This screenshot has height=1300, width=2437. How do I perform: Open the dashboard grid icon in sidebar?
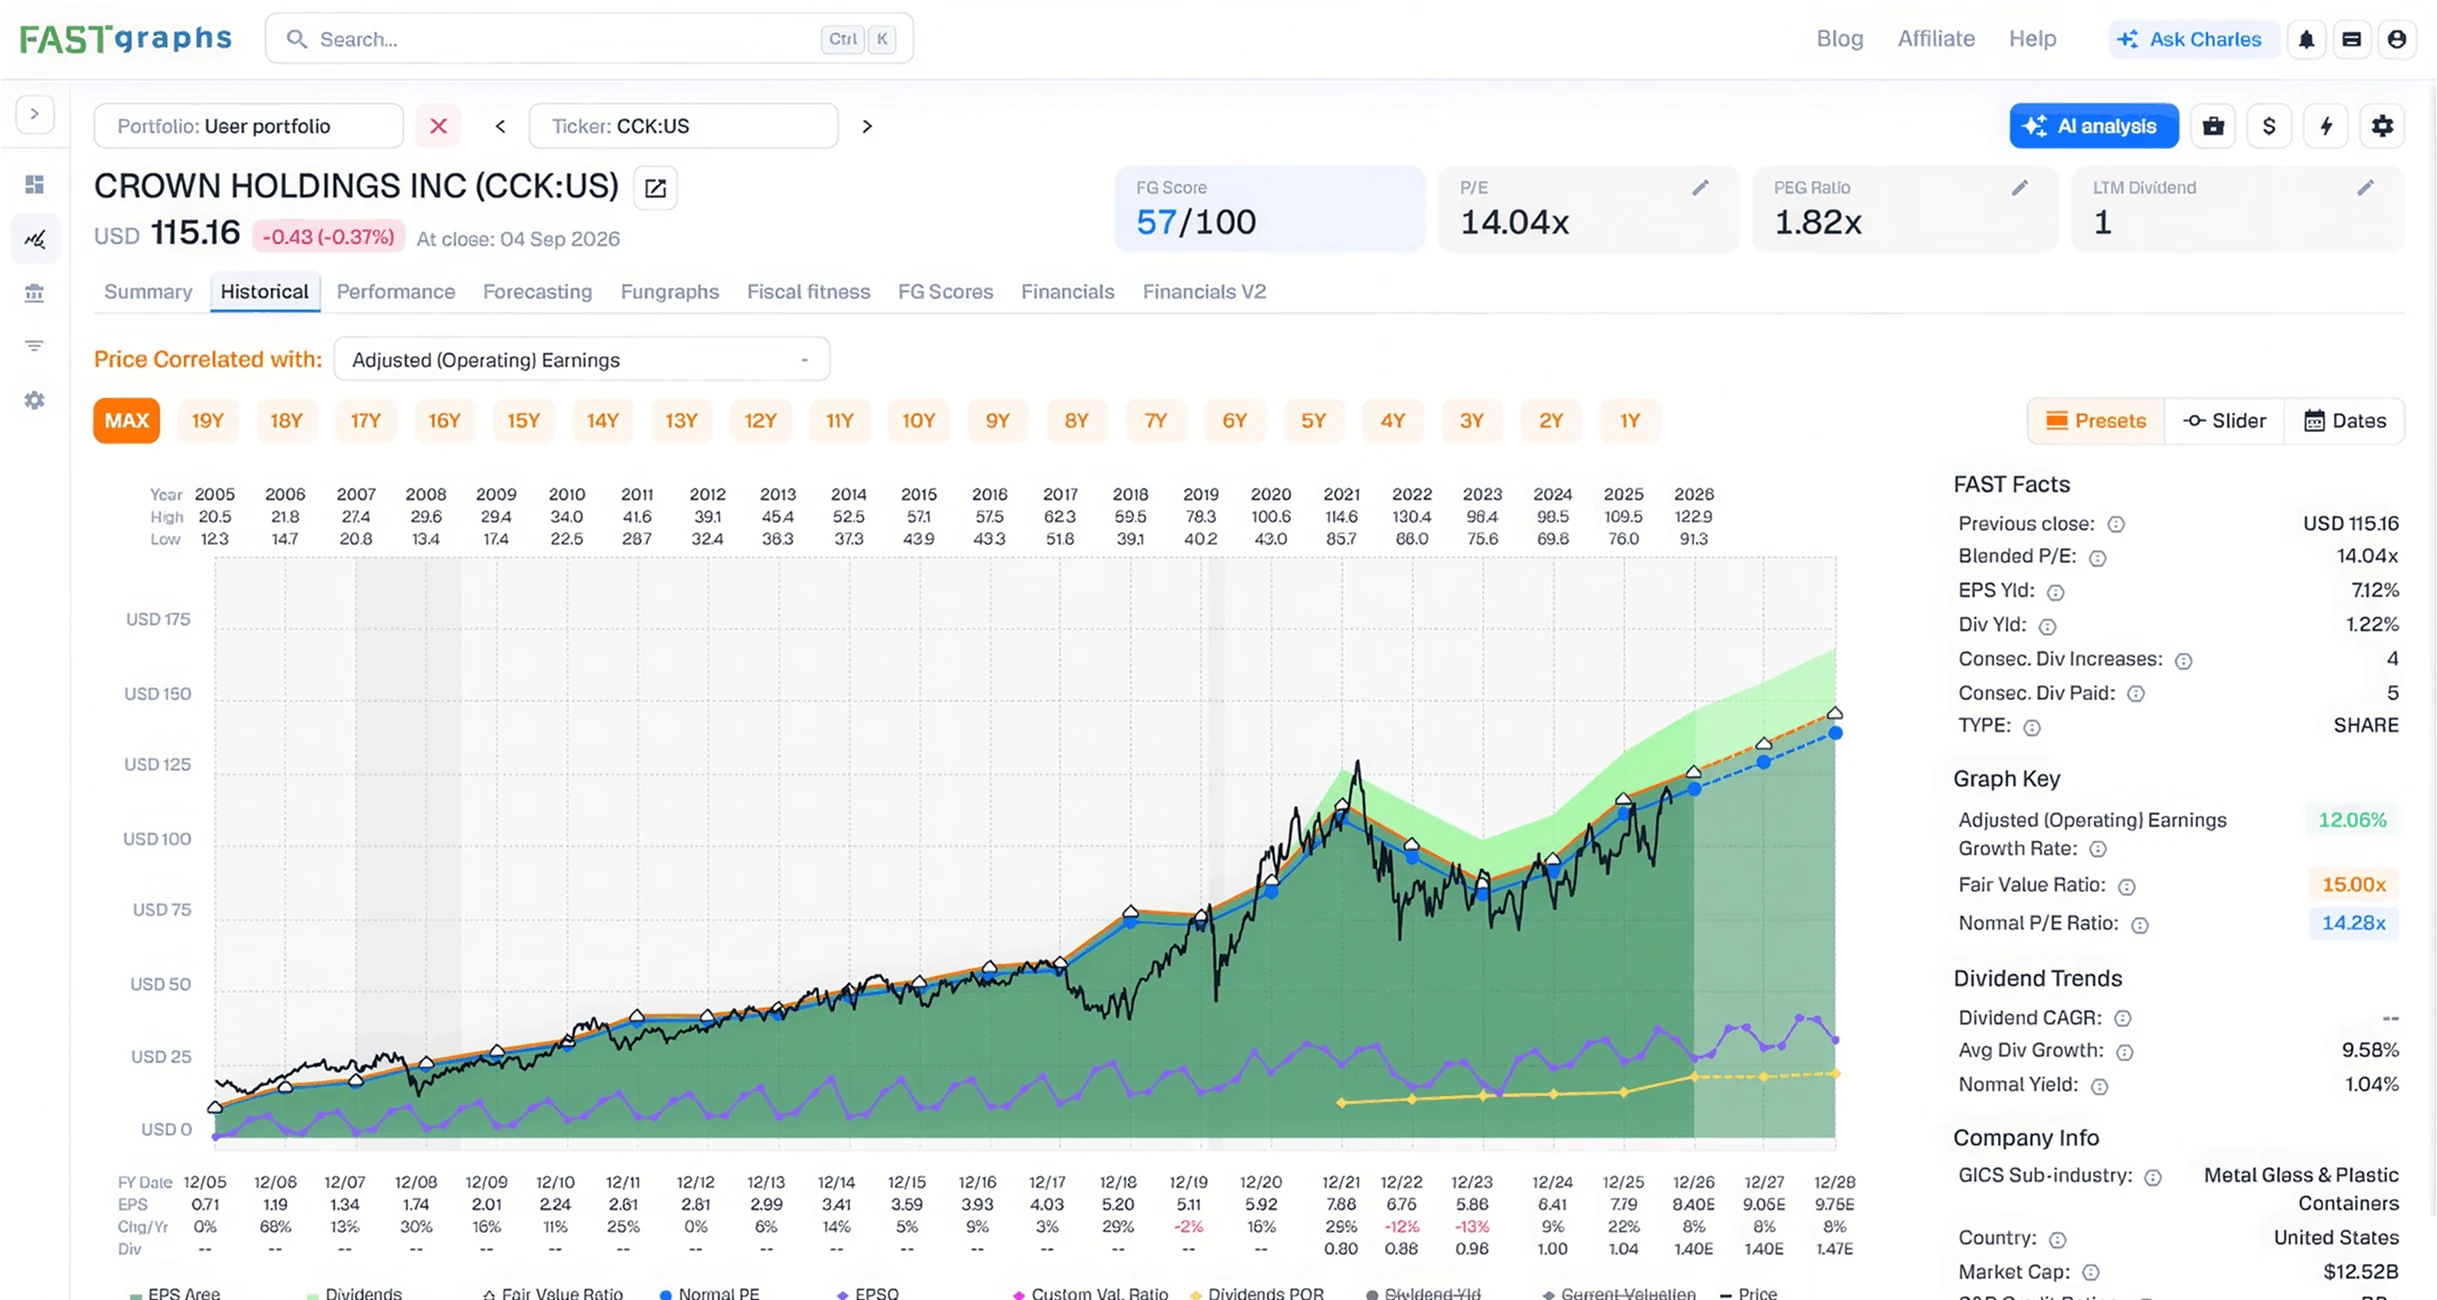34,184
